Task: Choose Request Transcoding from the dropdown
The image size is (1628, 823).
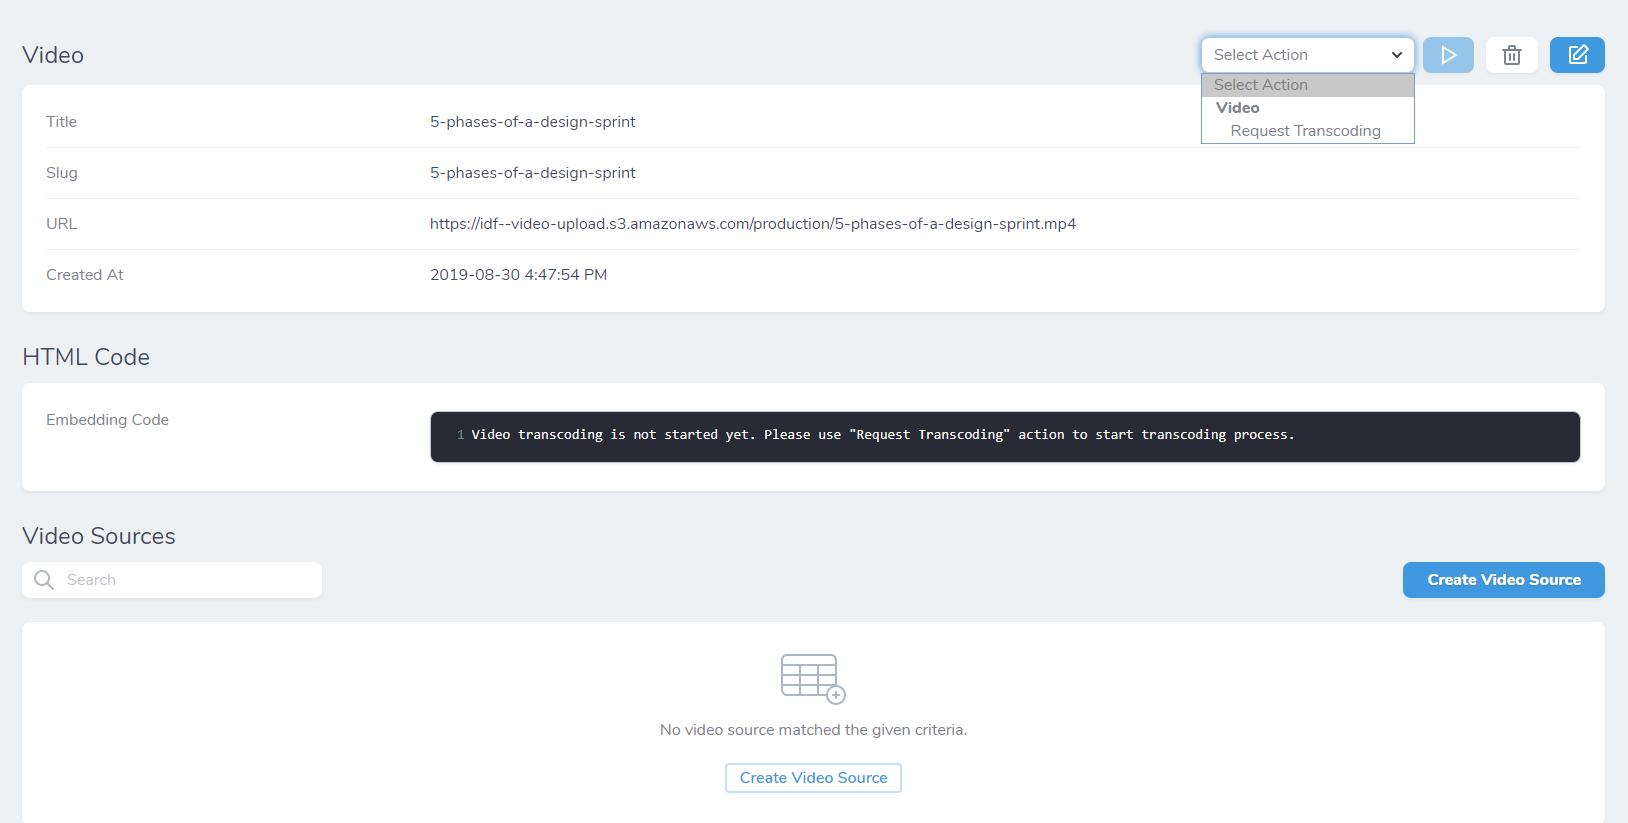Action: (x=1305, y=131)
